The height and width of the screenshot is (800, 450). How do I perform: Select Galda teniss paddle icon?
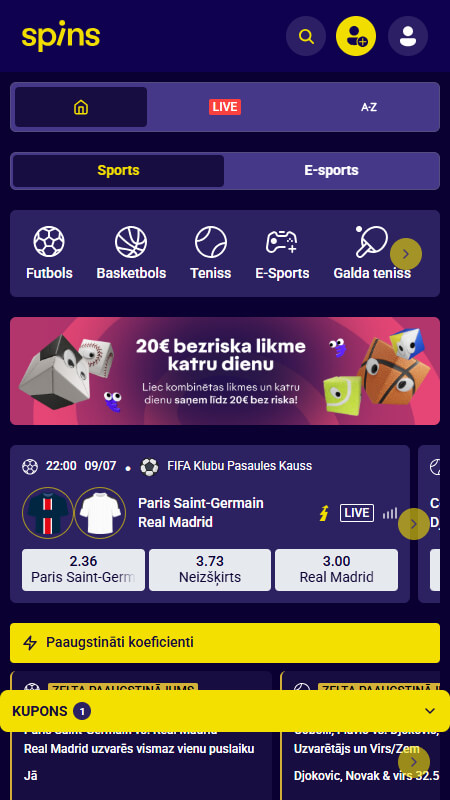coord(372,242)
